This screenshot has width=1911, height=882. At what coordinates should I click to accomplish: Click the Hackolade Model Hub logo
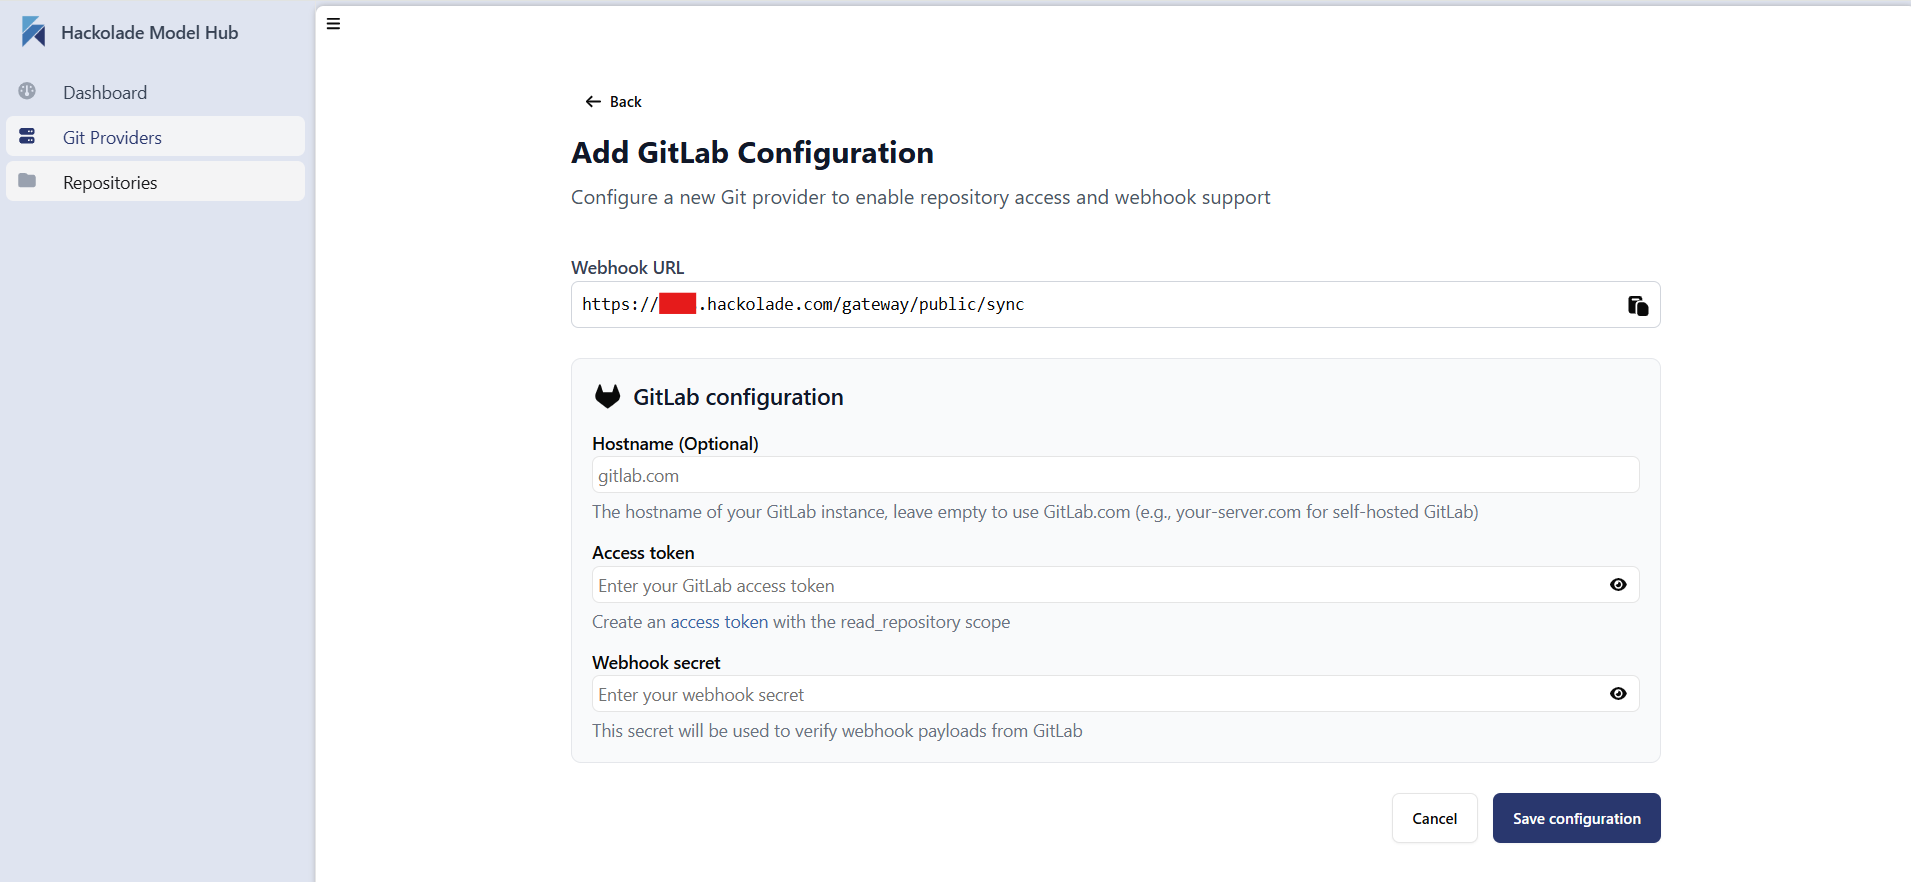point(33,31)
